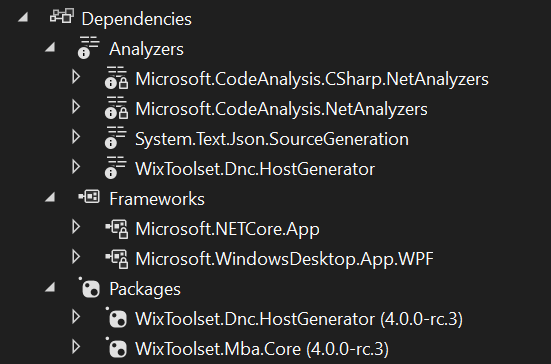Collapse the Frameworks node
This screenshot has height=364, width=551.
point(50,197)
